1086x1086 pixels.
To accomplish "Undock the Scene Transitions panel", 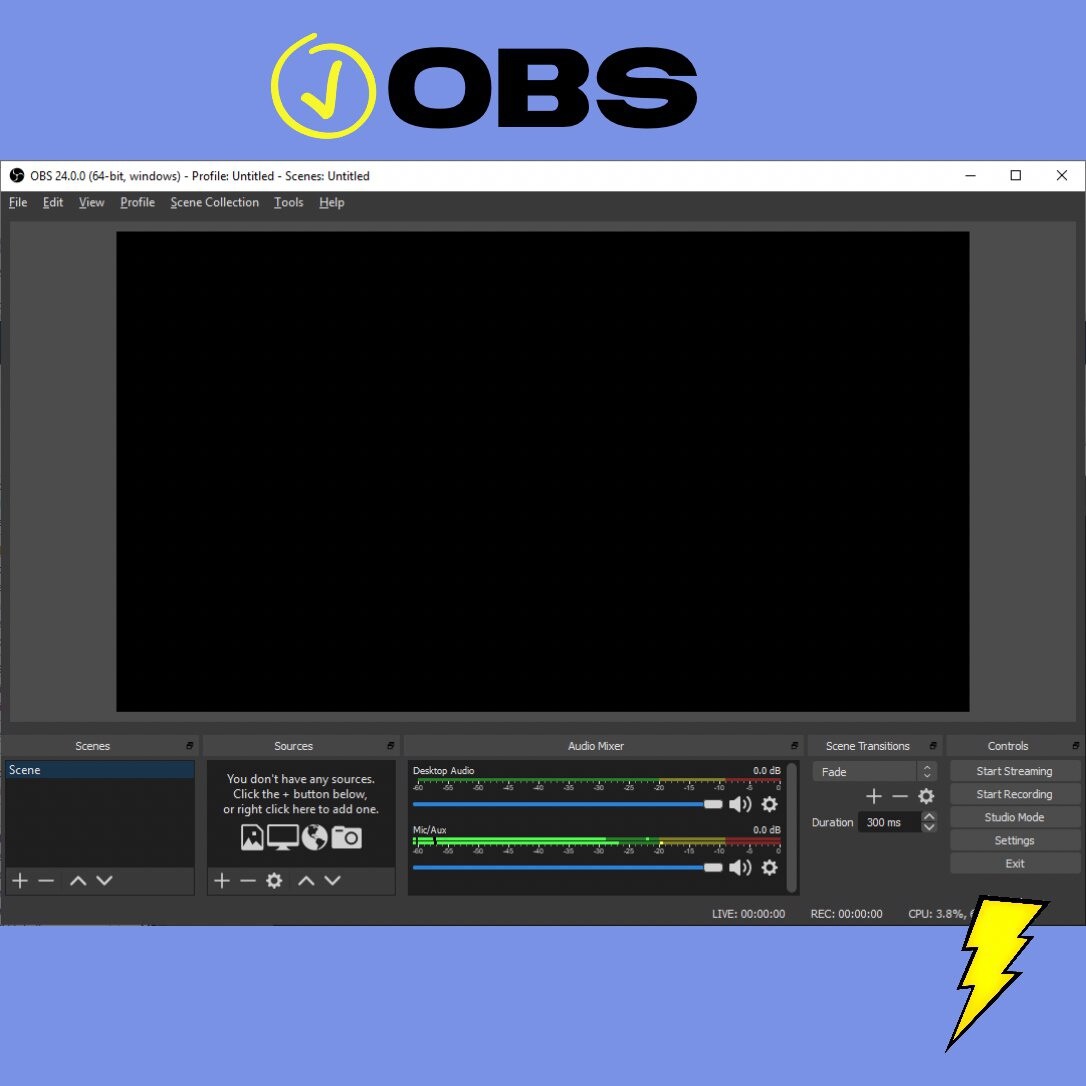I will pos(932,746).
